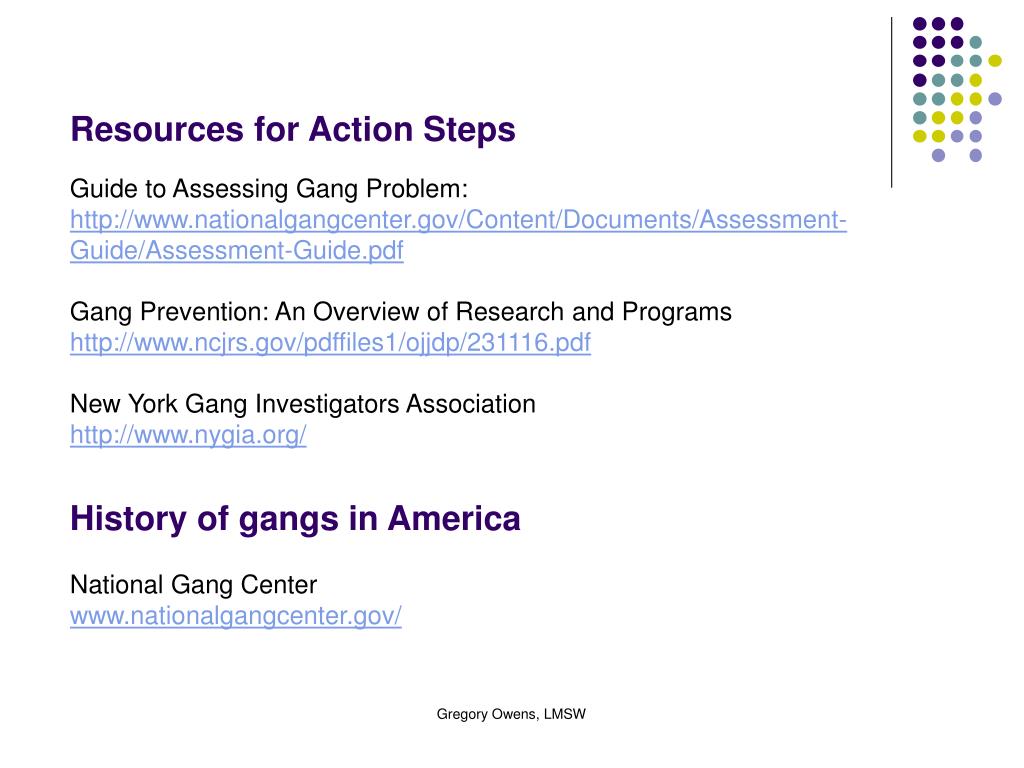
Task: Select "New York Gang Investigators Association" text
Action: pos(303,404)
